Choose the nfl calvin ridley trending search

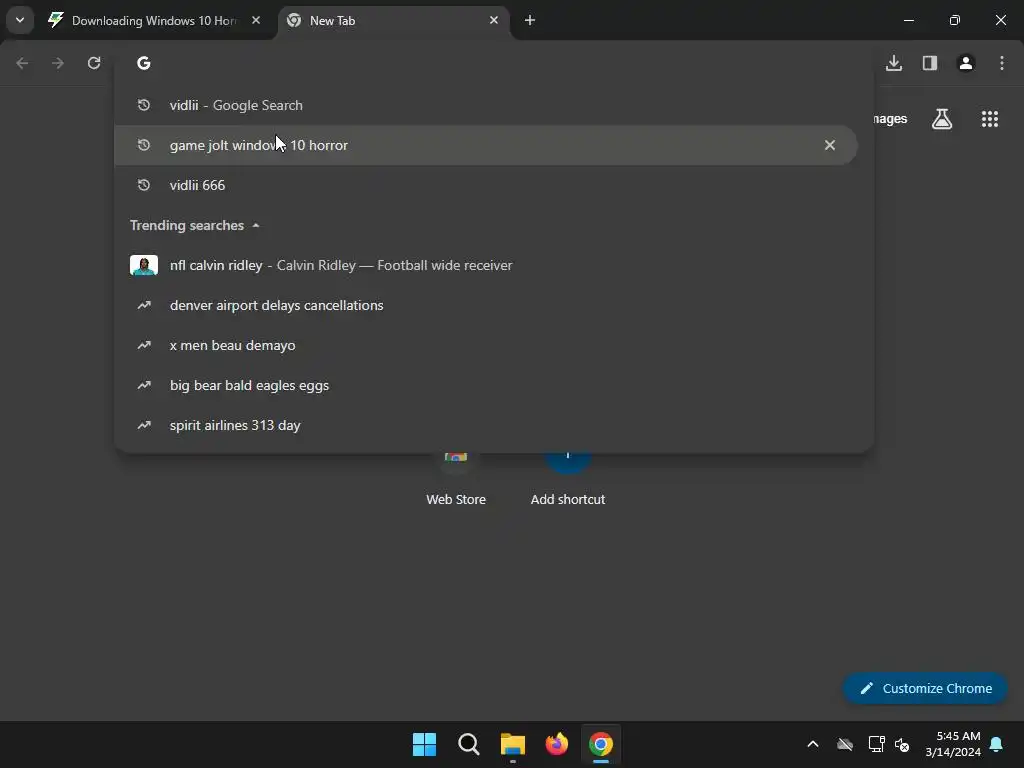coord(486,265)
